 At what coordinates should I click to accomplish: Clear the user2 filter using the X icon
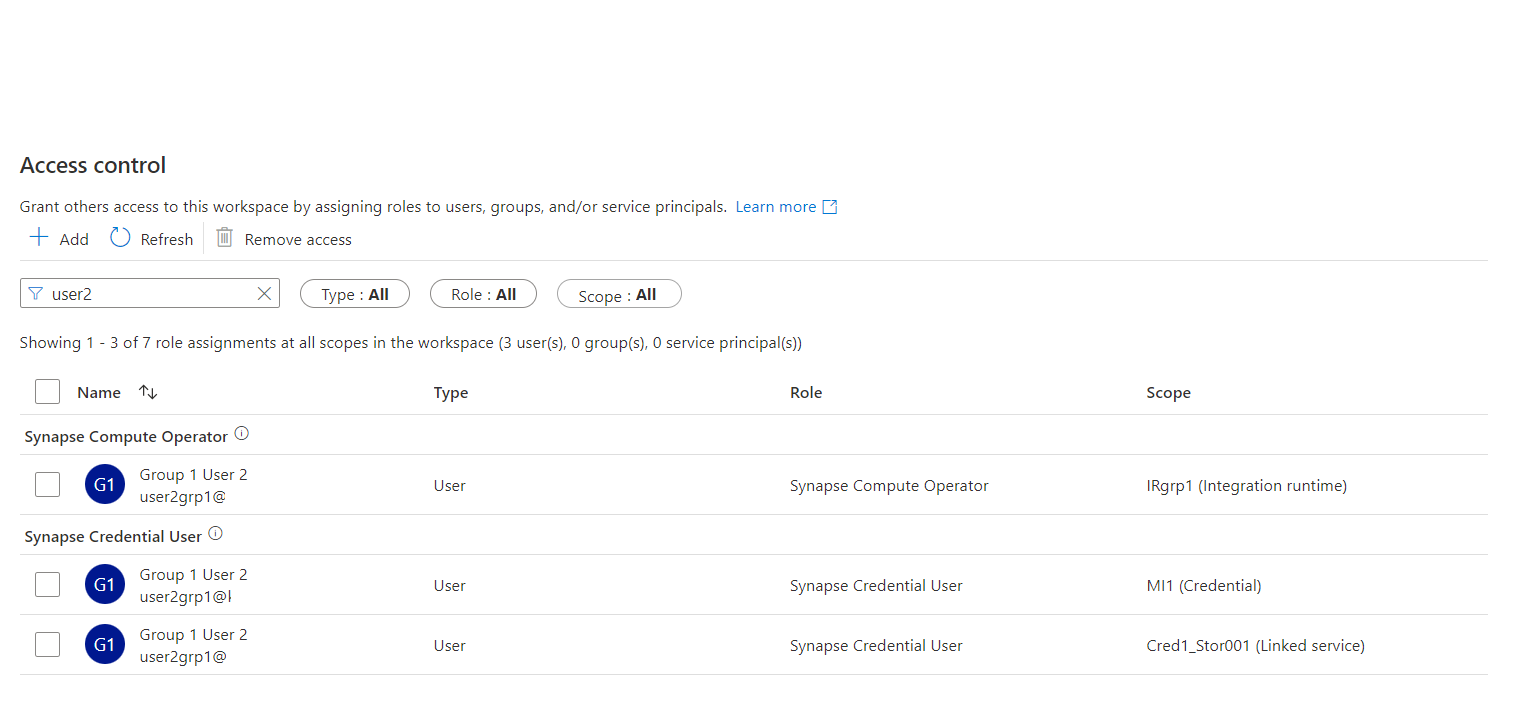[x=263, y=293]
